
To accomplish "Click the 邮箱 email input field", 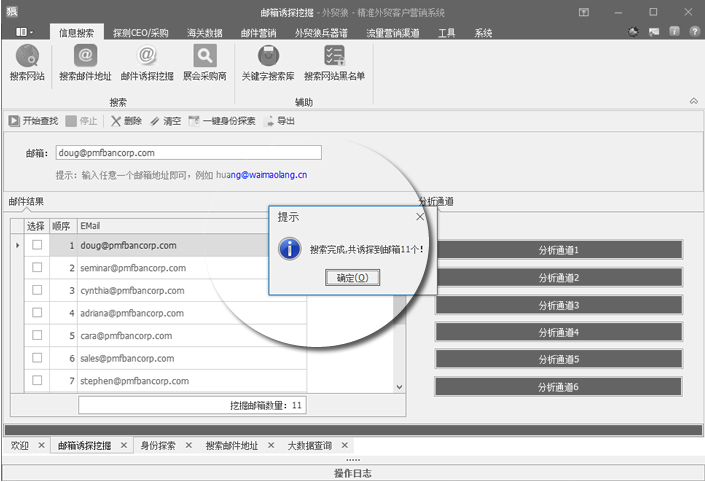I will pyautogui.click(x=188, y=153).
